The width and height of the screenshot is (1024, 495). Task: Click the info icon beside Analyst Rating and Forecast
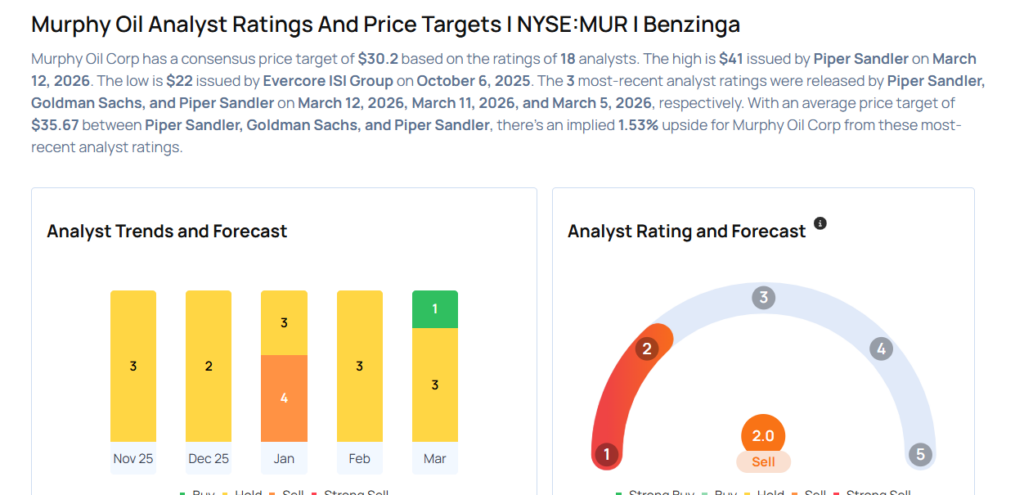pyautogui.click(x=820, y=223)
